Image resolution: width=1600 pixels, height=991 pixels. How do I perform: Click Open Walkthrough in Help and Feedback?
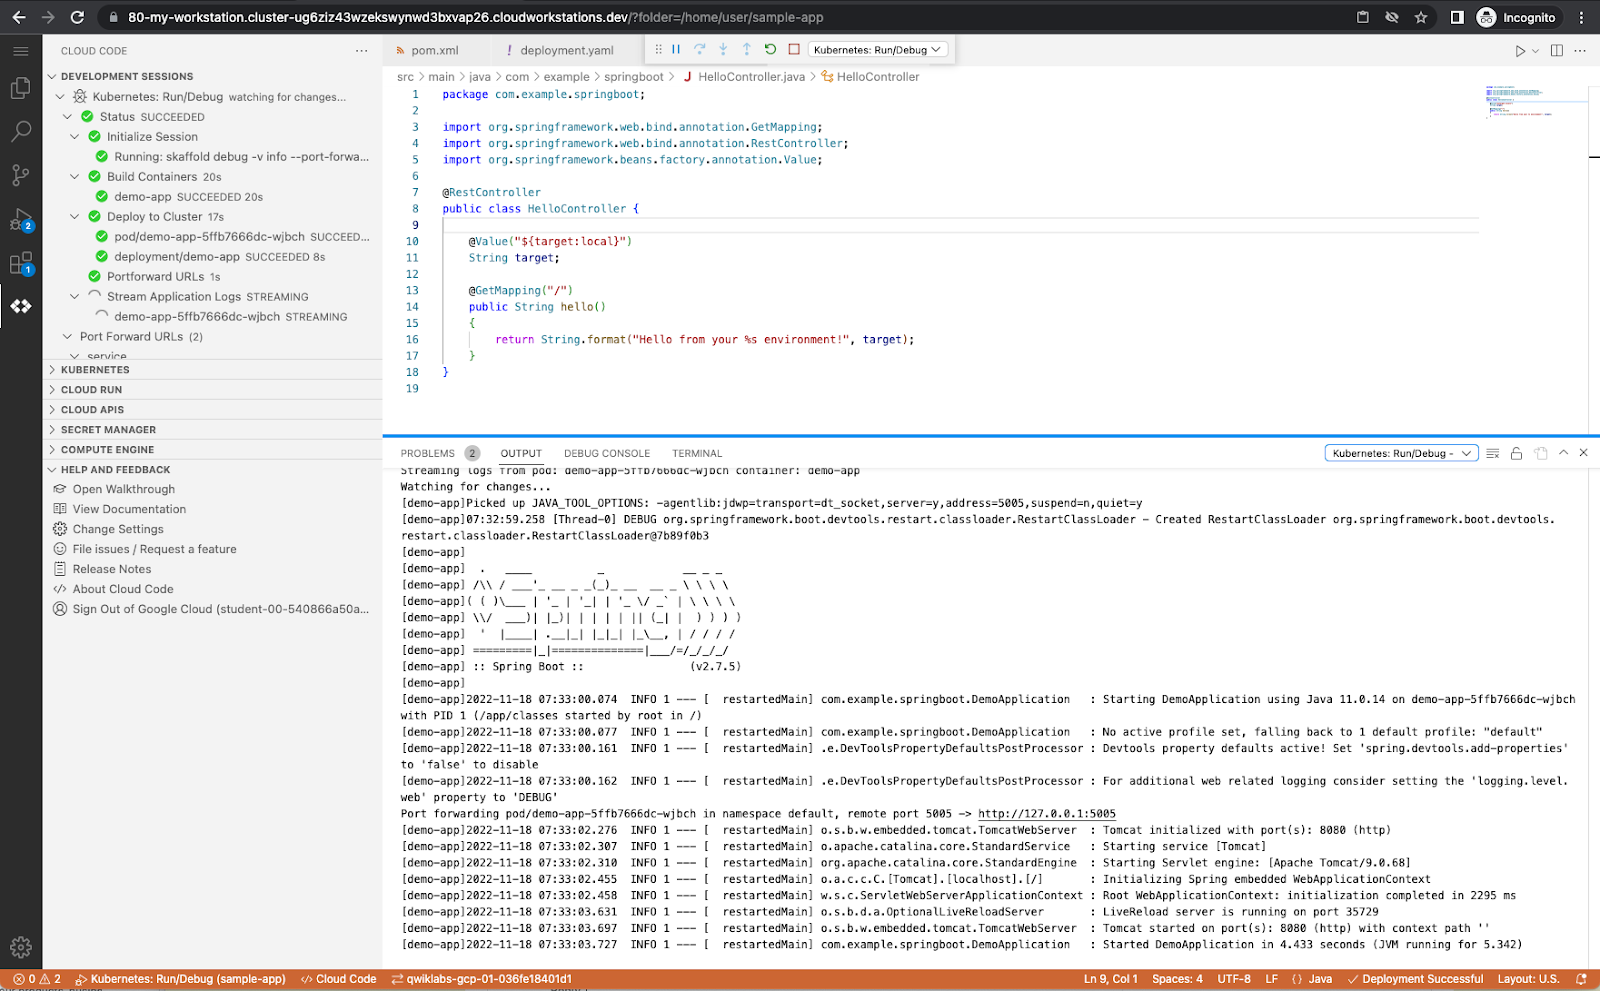pyautogui.click(x=123, y=489)
